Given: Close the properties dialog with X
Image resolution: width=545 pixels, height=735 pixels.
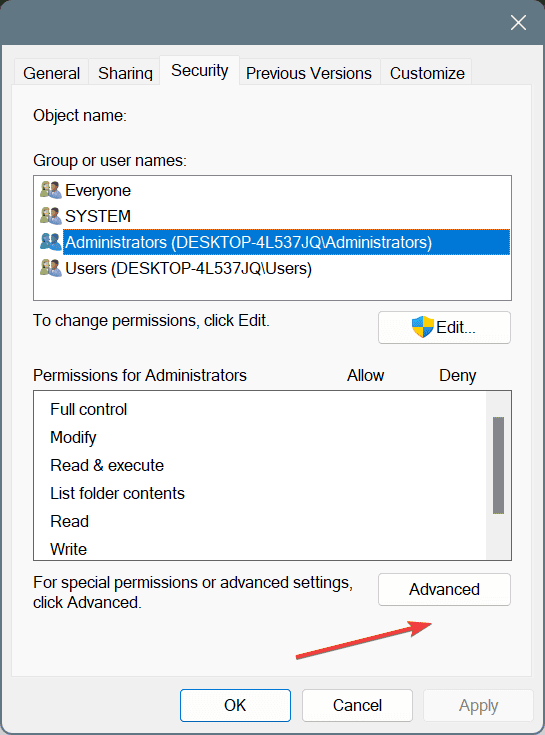Looking at the screenshot, I should tap(518, 22).
